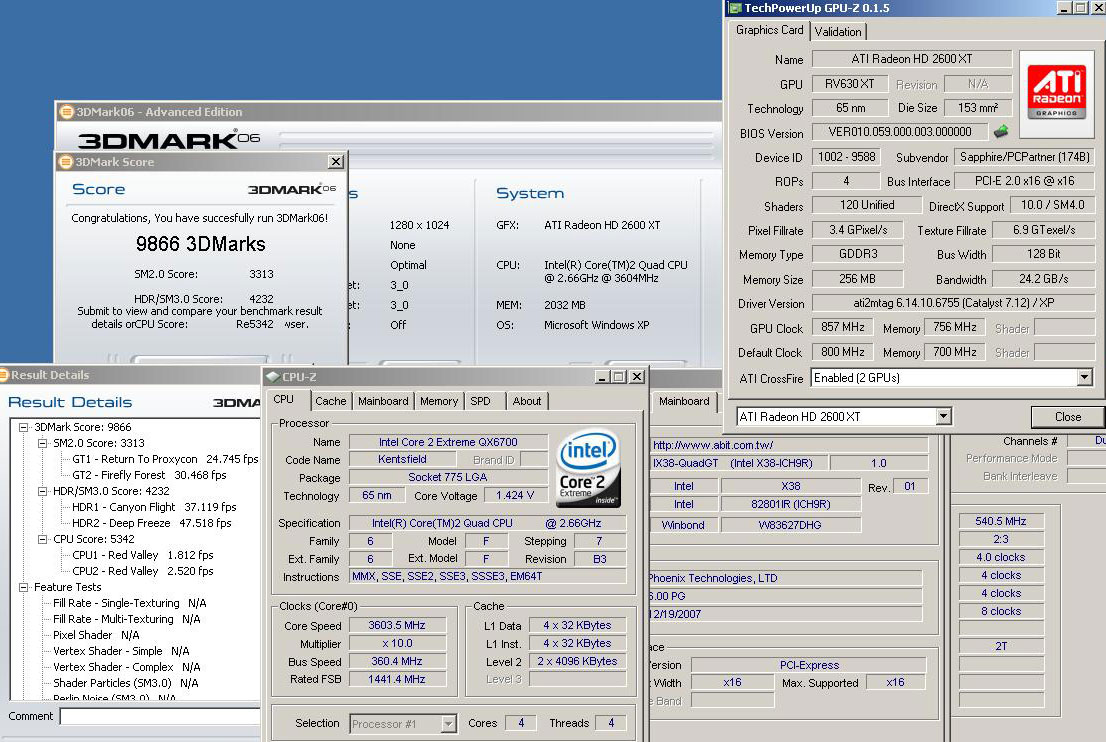Open the Mainboard tab in front CPU-Z
Viewport: 1106px width, 742px height.
click(x=383, y=401)
